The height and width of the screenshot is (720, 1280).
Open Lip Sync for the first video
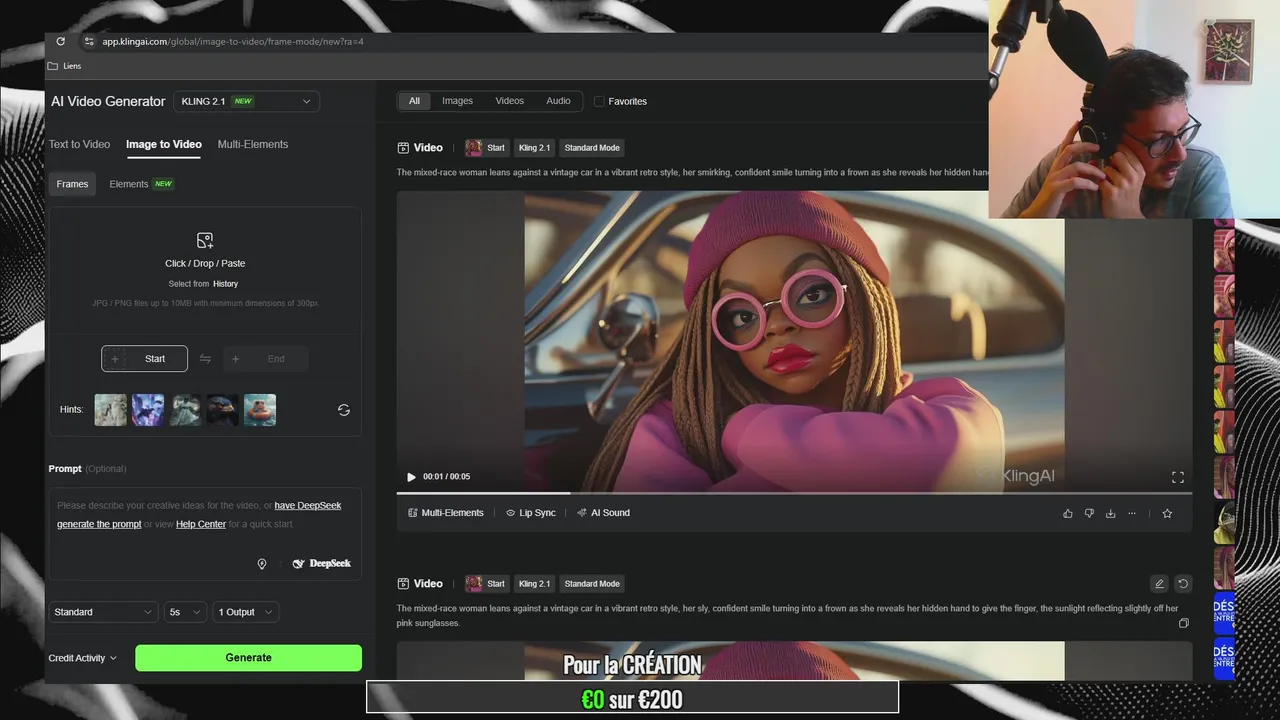530,513
